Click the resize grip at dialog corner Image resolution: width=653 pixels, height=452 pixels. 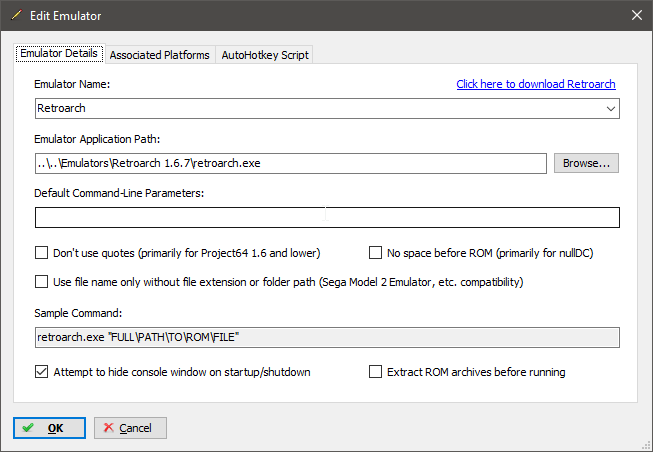[647, 446]
